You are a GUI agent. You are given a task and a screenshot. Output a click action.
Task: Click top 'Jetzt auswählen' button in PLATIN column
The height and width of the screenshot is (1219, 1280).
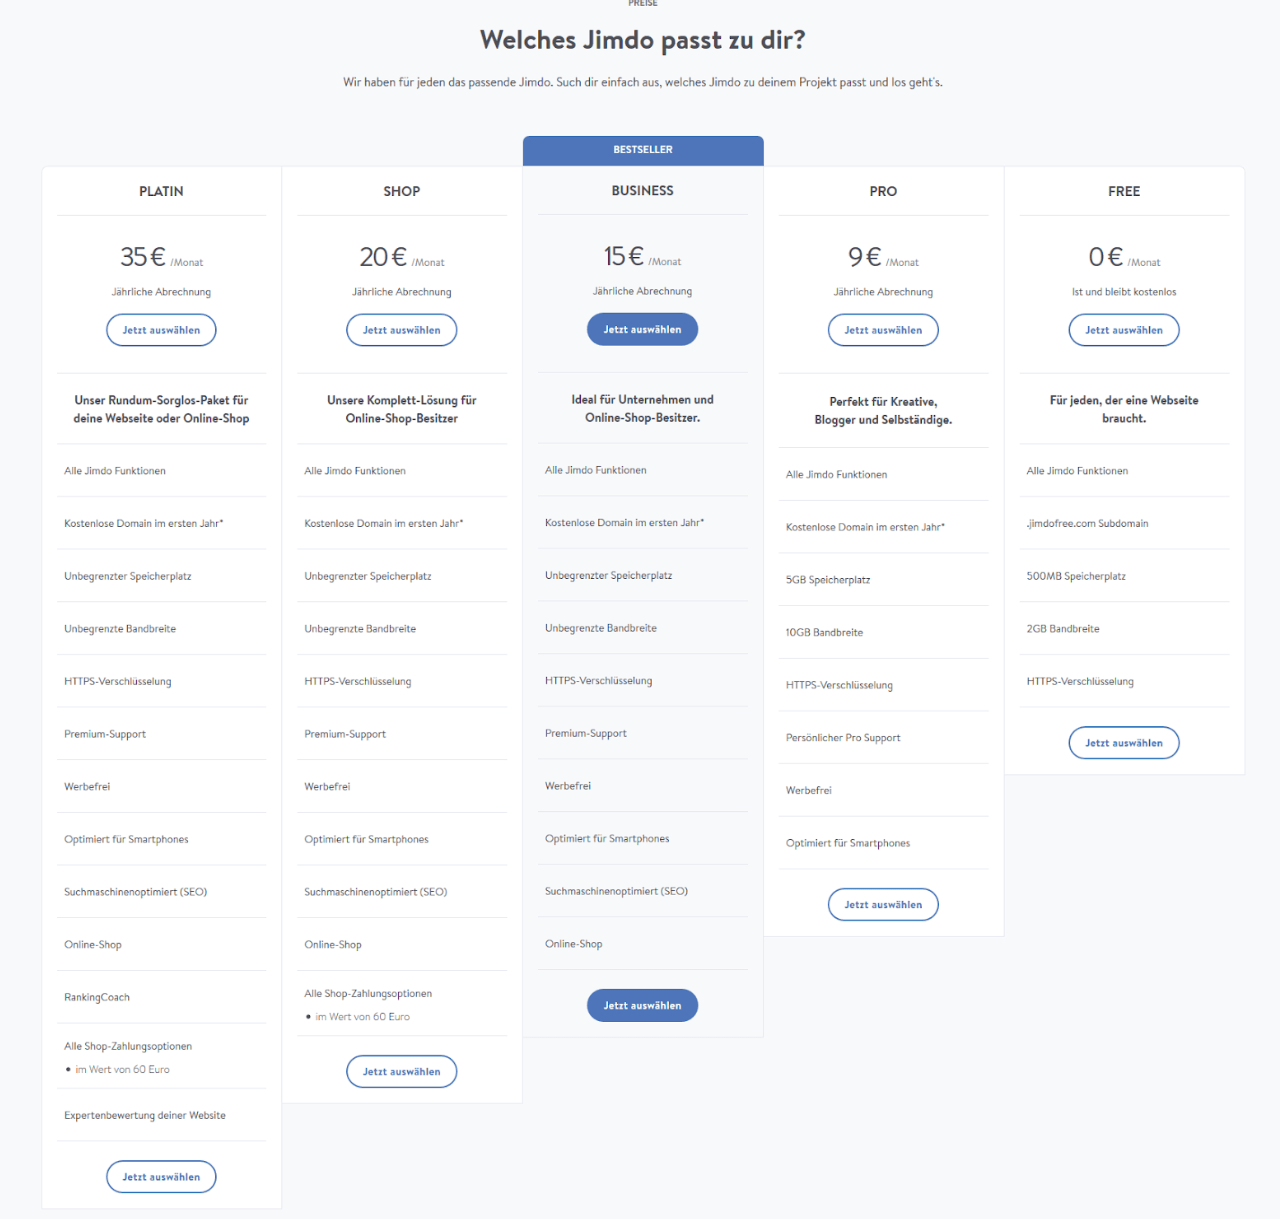(x=161, y=330)
